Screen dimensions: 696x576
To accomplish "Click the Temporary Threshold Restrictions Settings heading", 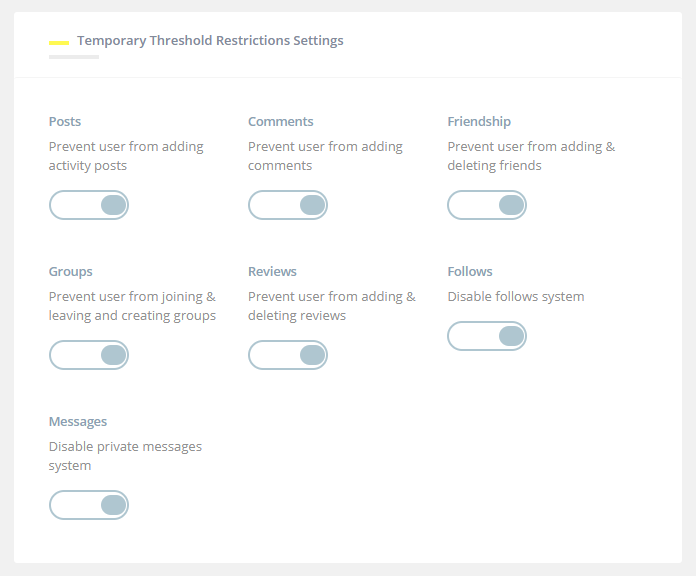I will point(210,41).
